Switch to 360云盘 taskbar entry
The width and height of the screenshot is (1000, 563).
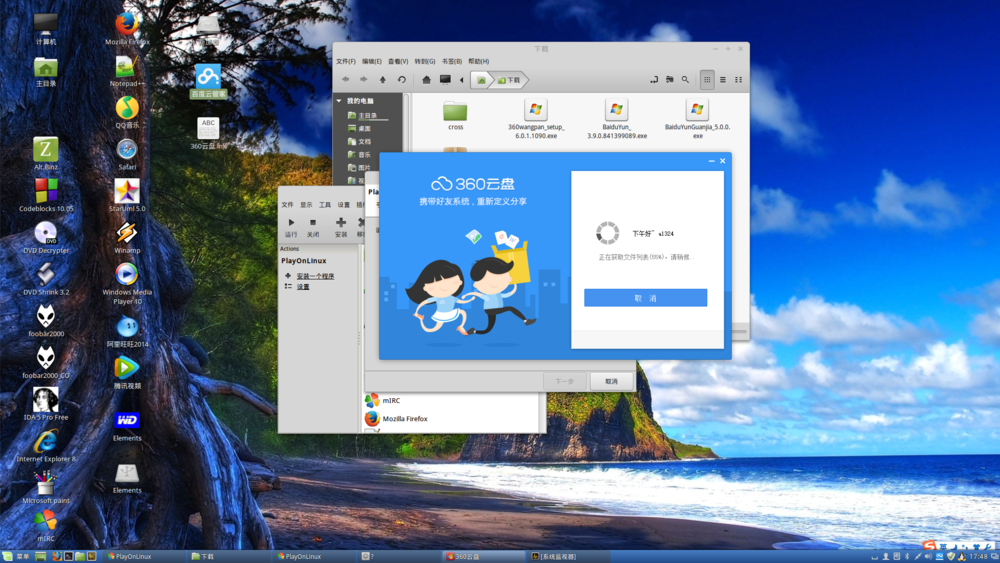483,557
